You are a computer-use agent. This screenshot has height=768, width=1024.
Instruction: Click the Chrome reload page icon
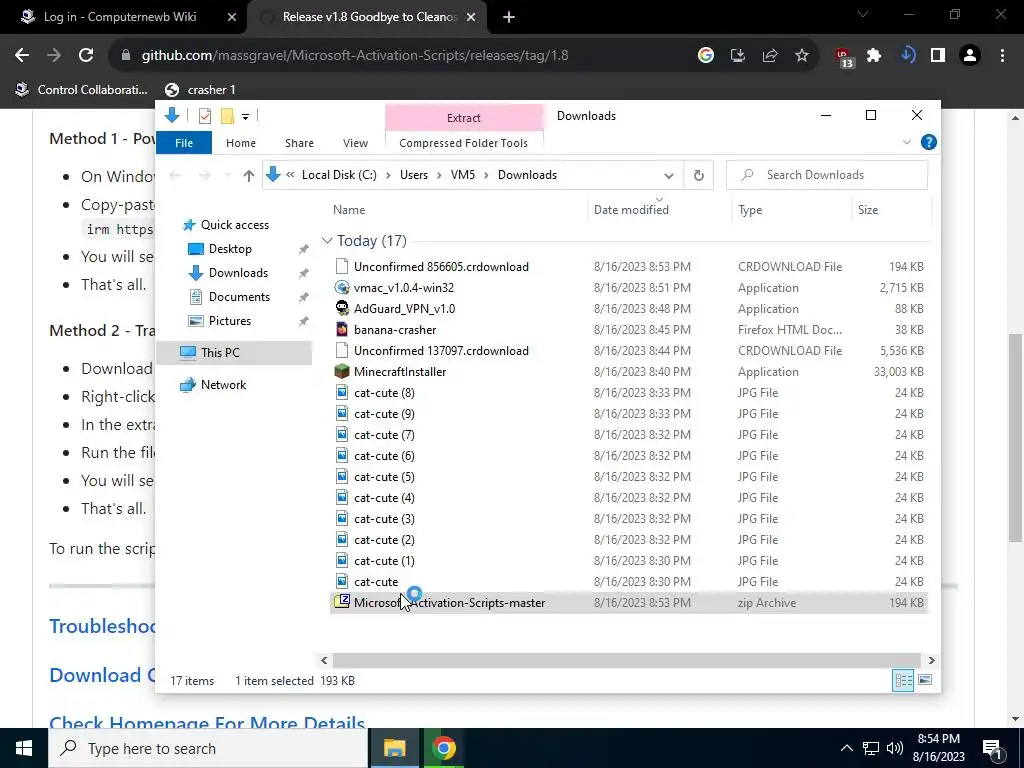tap(86, 56)
